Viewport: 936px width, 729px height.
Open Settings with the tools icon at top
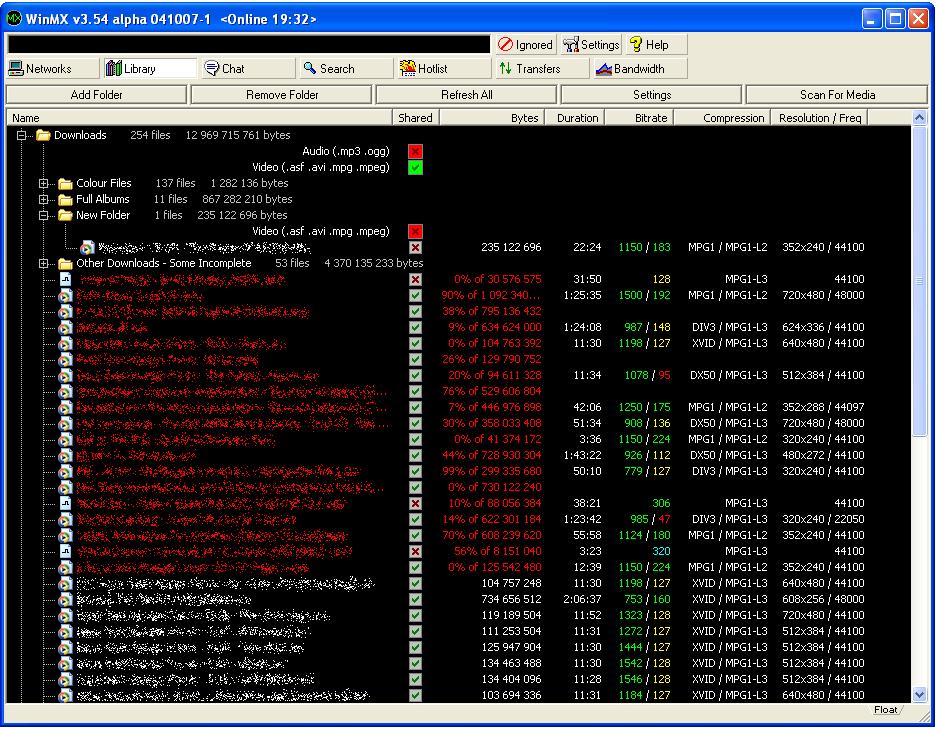coord(591,45)
